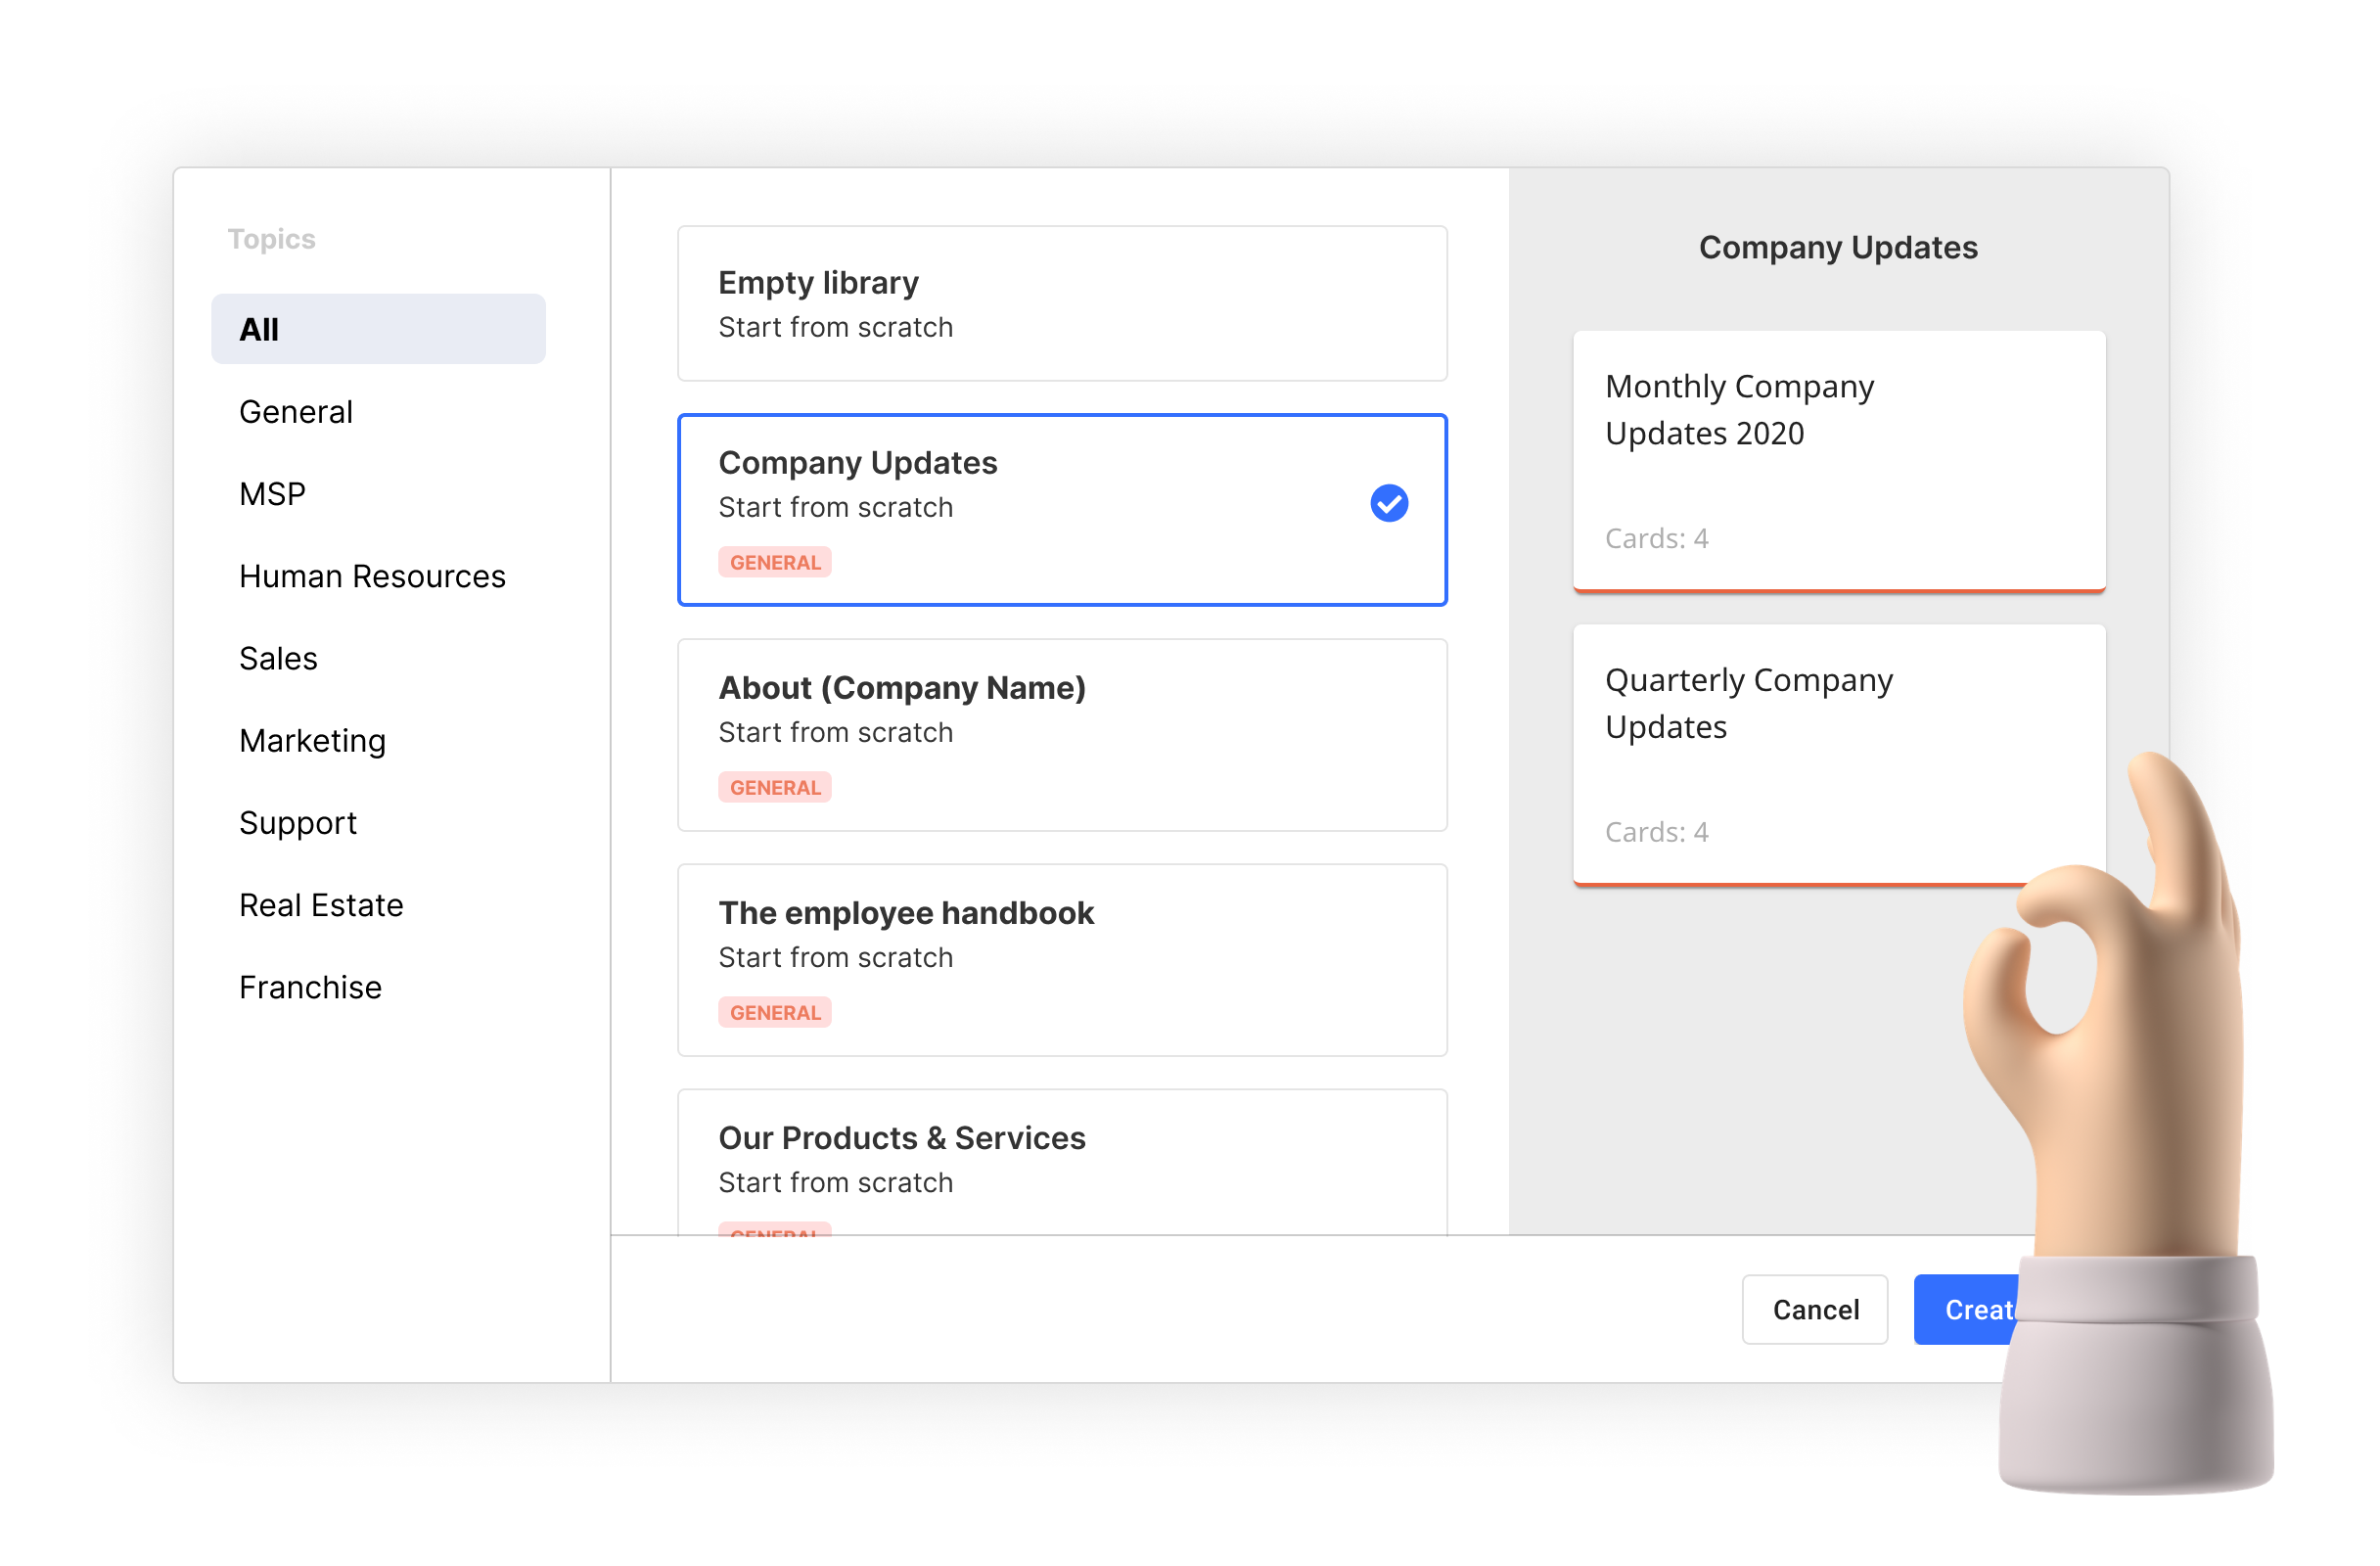Screen dimensions: 2380x1566
Task: Select the Support topic
Action: [x=298, y=823]
